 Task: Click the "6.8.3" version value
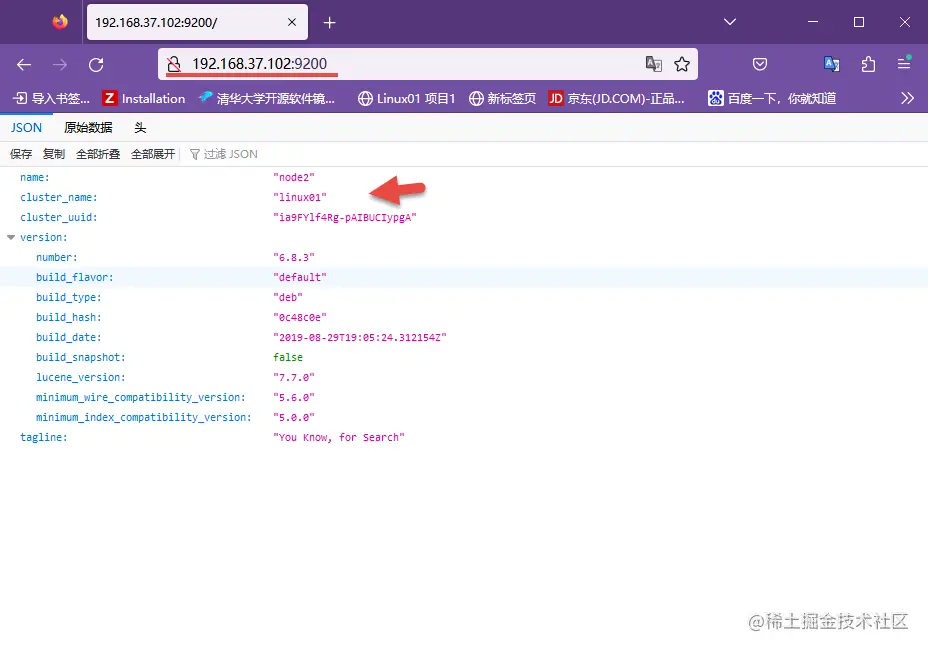[x=294, y=257]
